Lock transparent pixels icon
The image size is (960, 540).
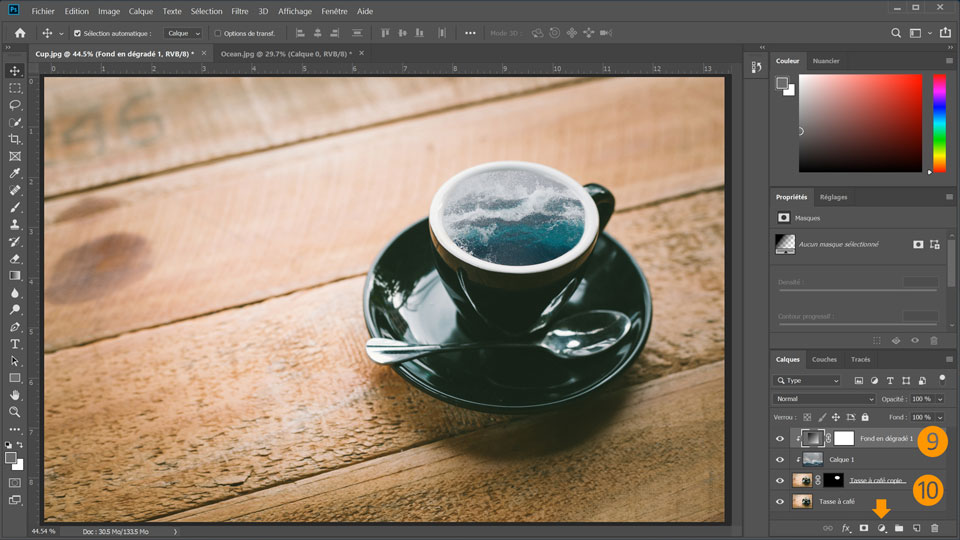click(807, 417)
